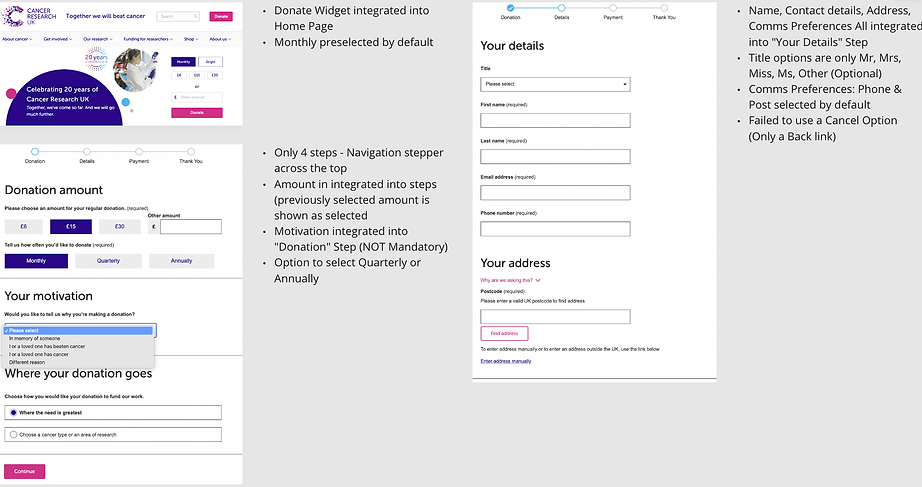Click the Other amount box on Donation step
Image resolution: width=922 pixels, height=487 pixels.
[x=191, y=226]
